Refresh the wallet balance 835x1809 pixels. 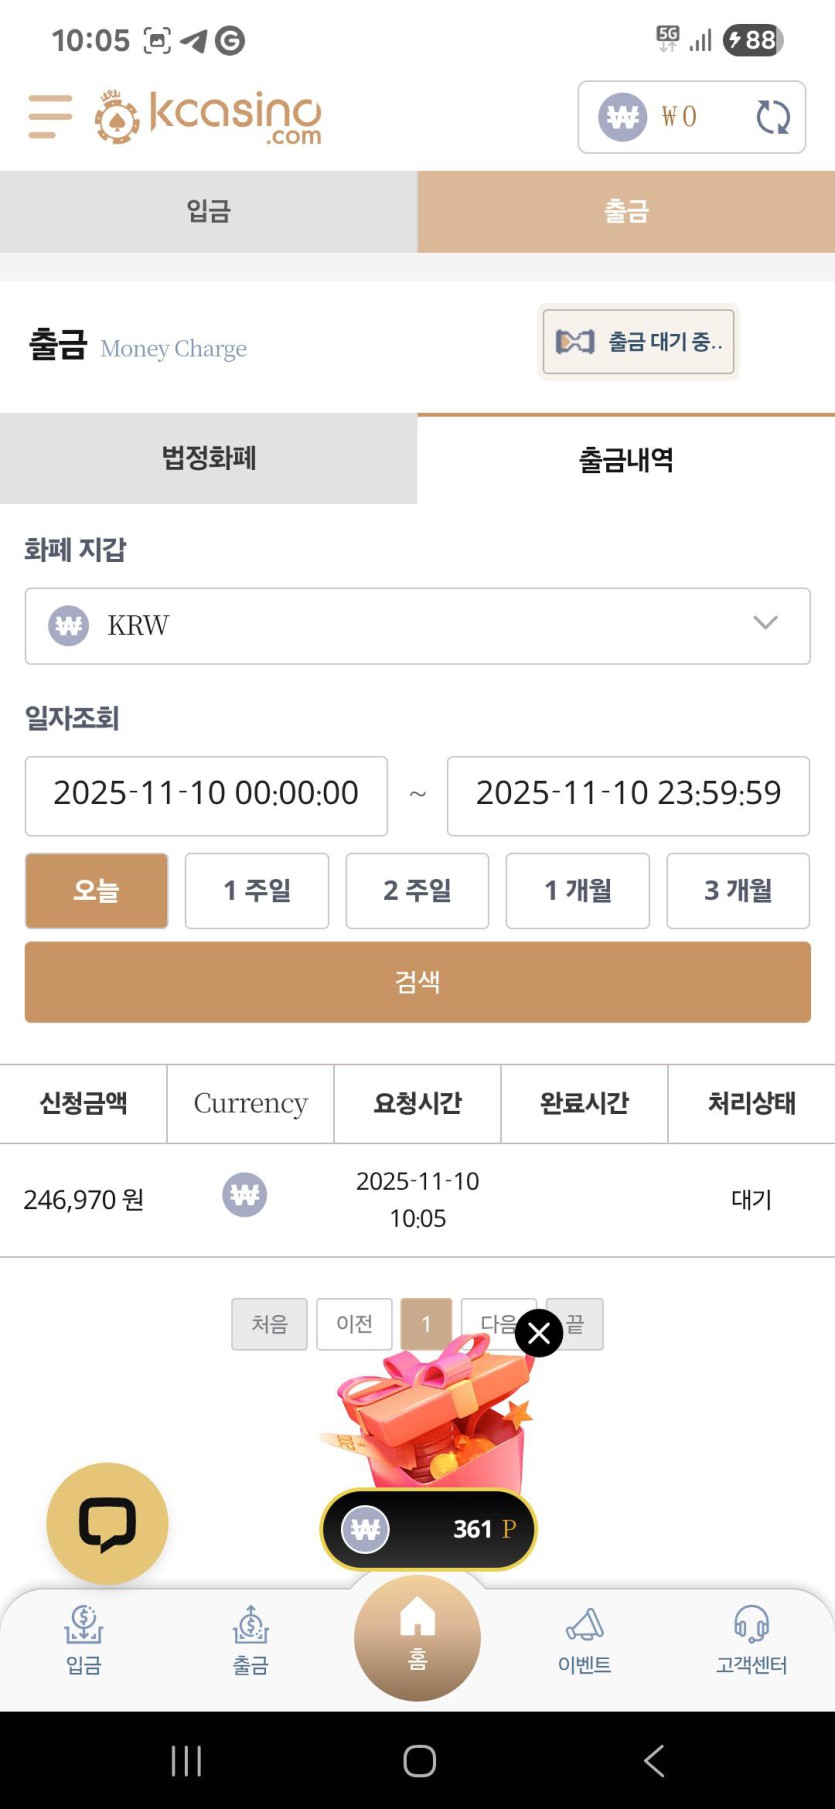(772, 117)
